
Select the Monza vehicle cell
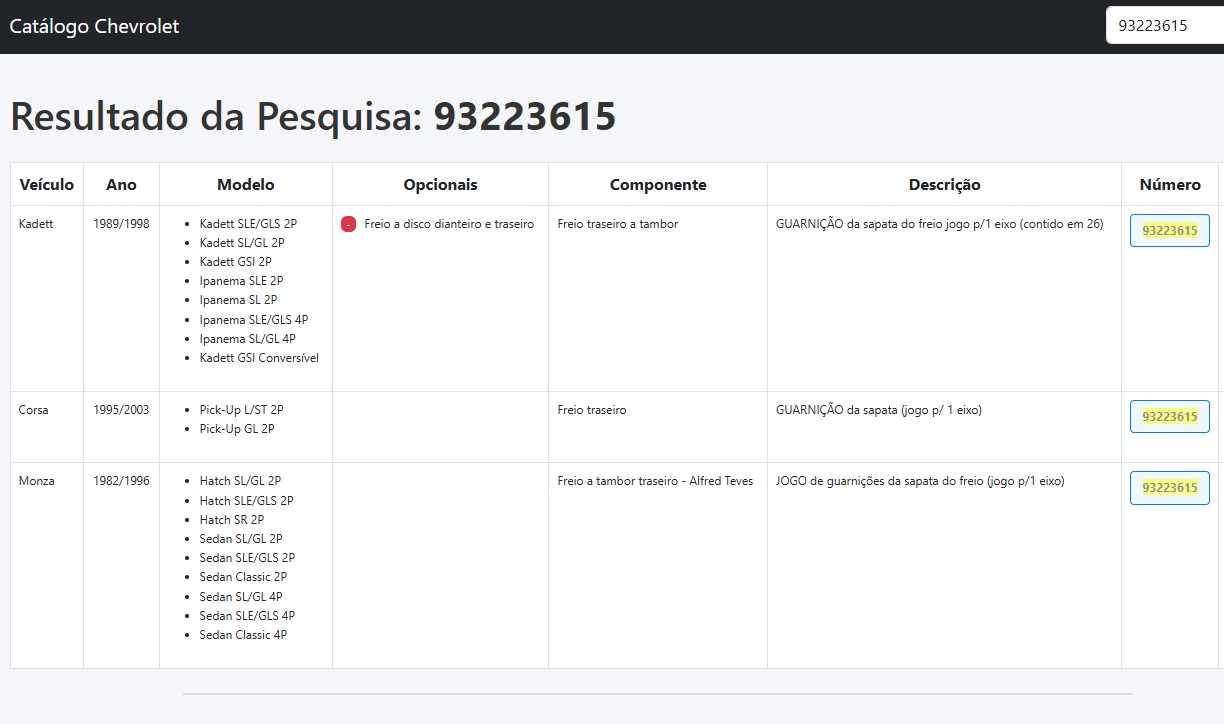pyautogui.click(x=37, y=481)
